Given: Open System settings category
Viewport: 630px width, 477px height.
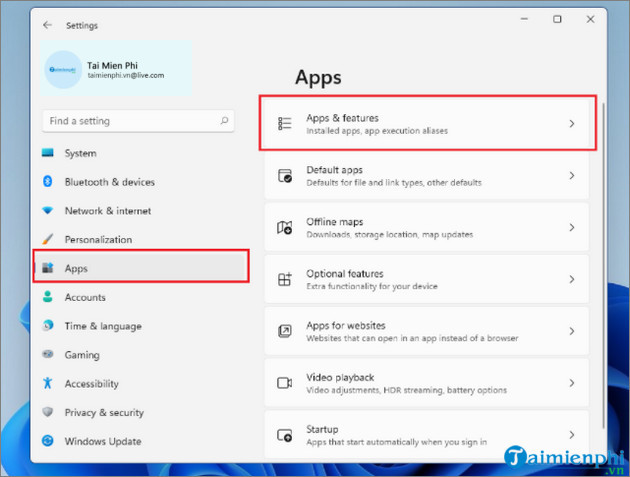Looking at the screenshot, I should 138,153.
